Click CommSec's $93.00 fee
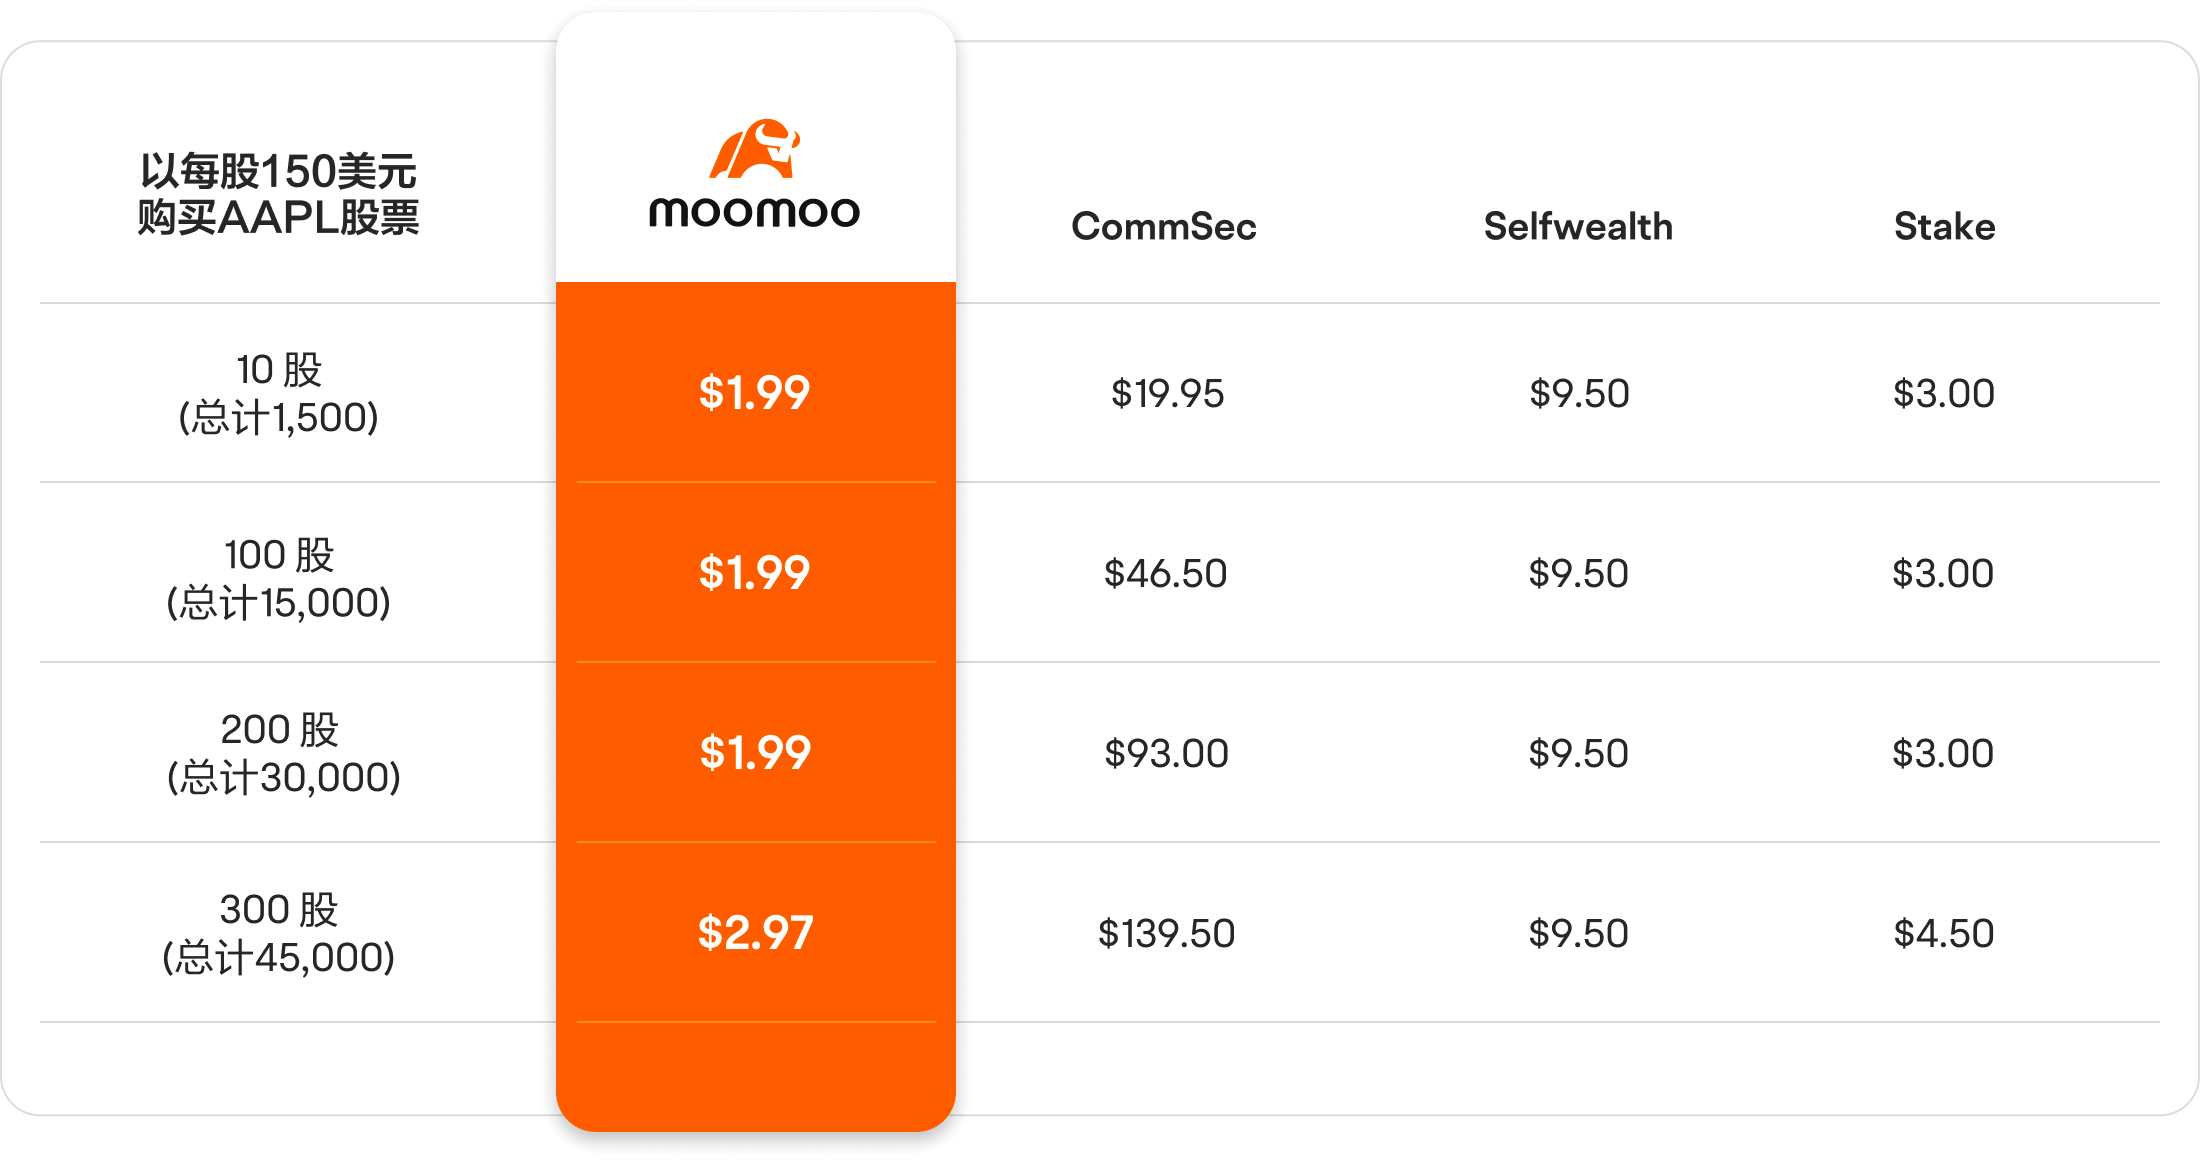Viewport: 2200px width, 1160px height. (1166, 754)
